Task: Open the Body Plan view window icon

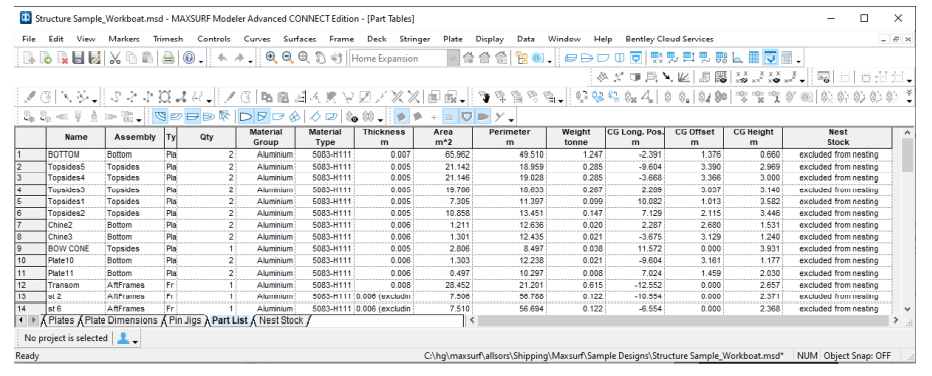Action: tap(620, 58)
